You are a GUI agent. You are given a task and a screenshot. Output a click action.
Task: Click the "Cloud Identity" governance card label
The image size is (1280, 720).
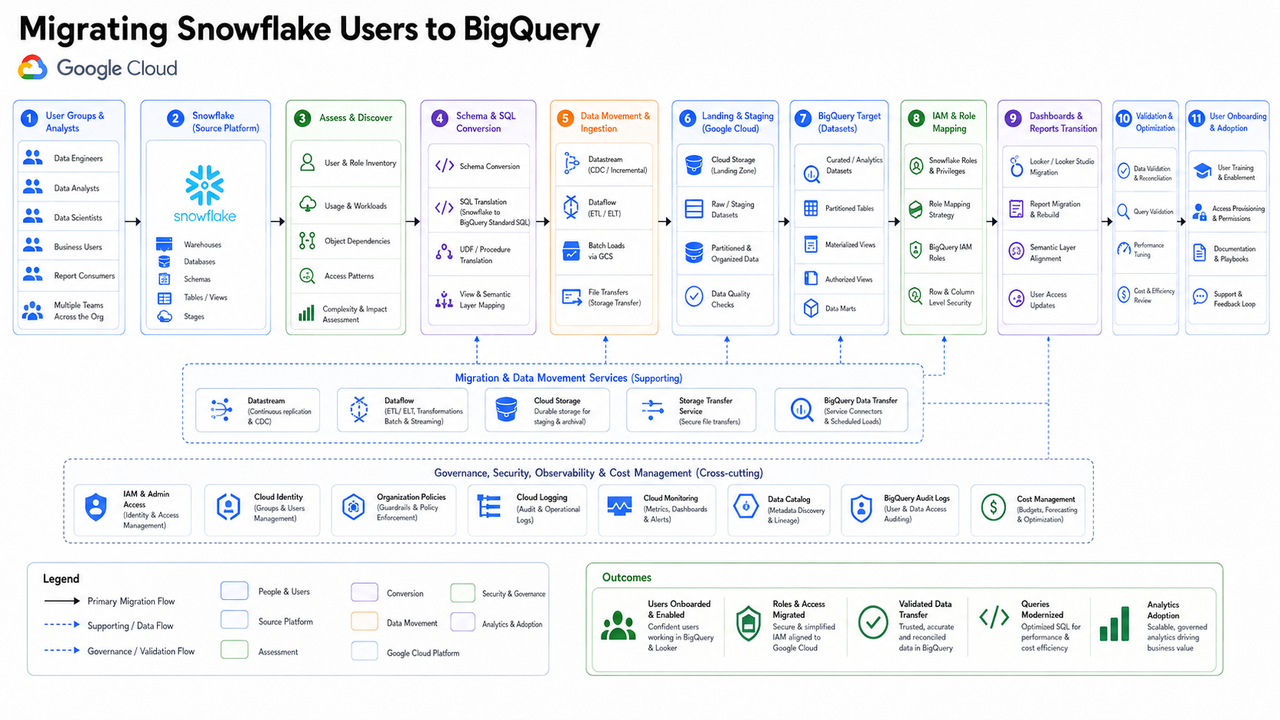pos(278,497)
